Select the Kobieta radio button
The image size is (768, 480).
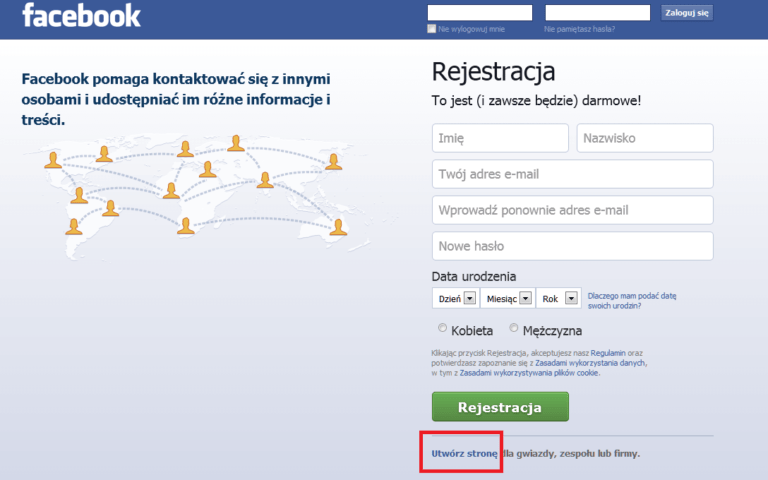pos(442,328)
